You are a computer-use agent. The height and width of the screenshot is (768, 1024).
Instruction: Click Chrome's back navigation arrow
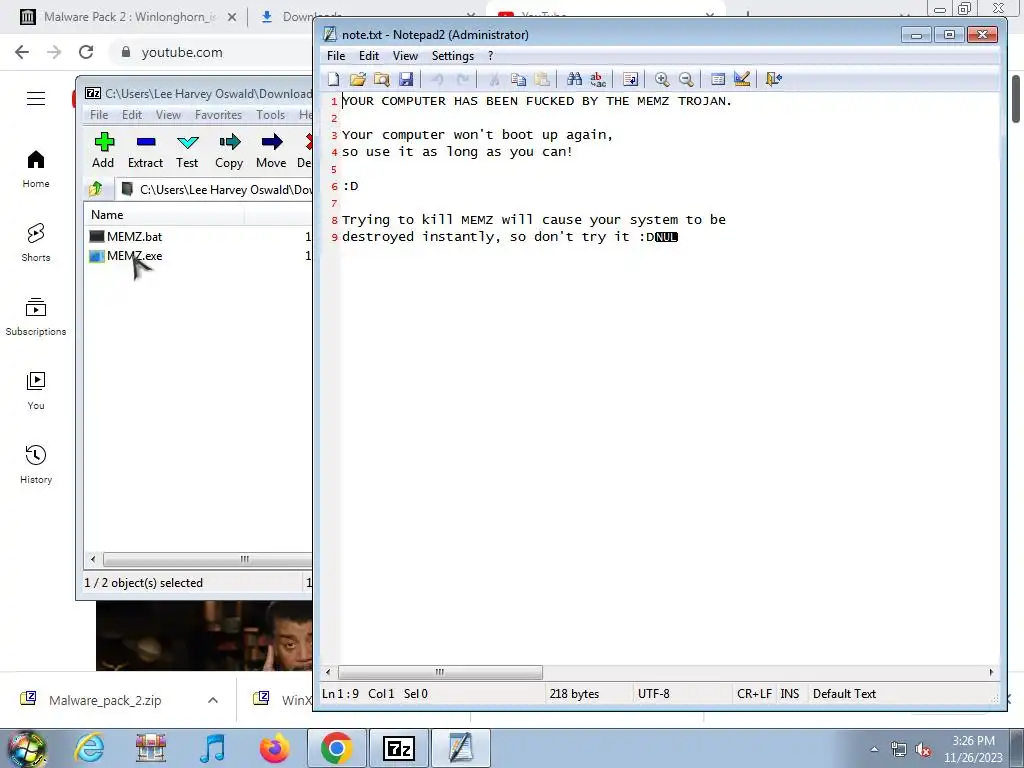pyautogui.click(x=22, y=52)
